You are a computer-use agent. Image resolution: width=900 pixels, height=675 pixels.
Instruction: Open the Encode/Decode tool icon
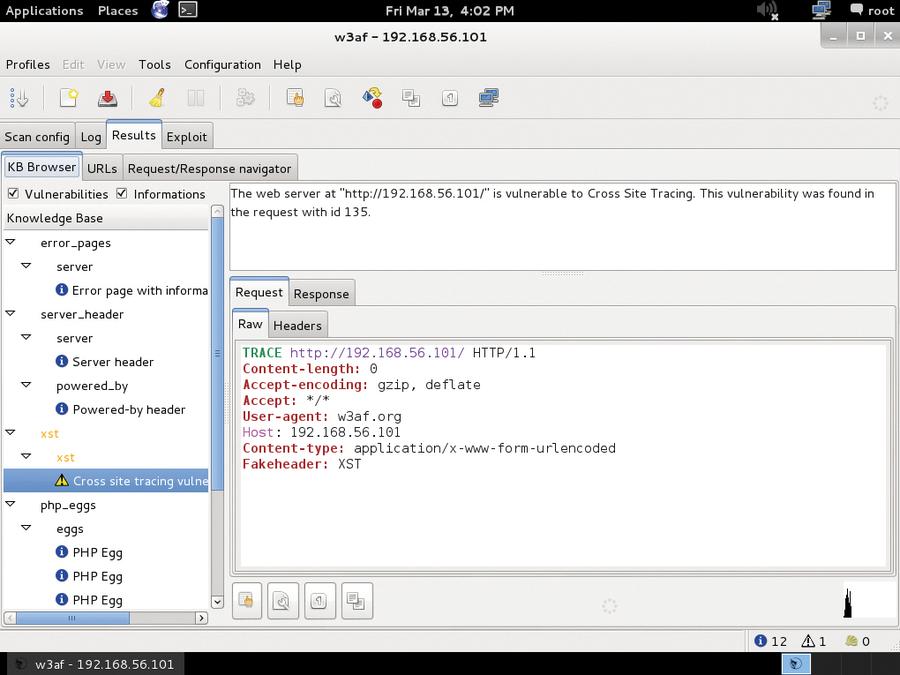pos(373,98)
